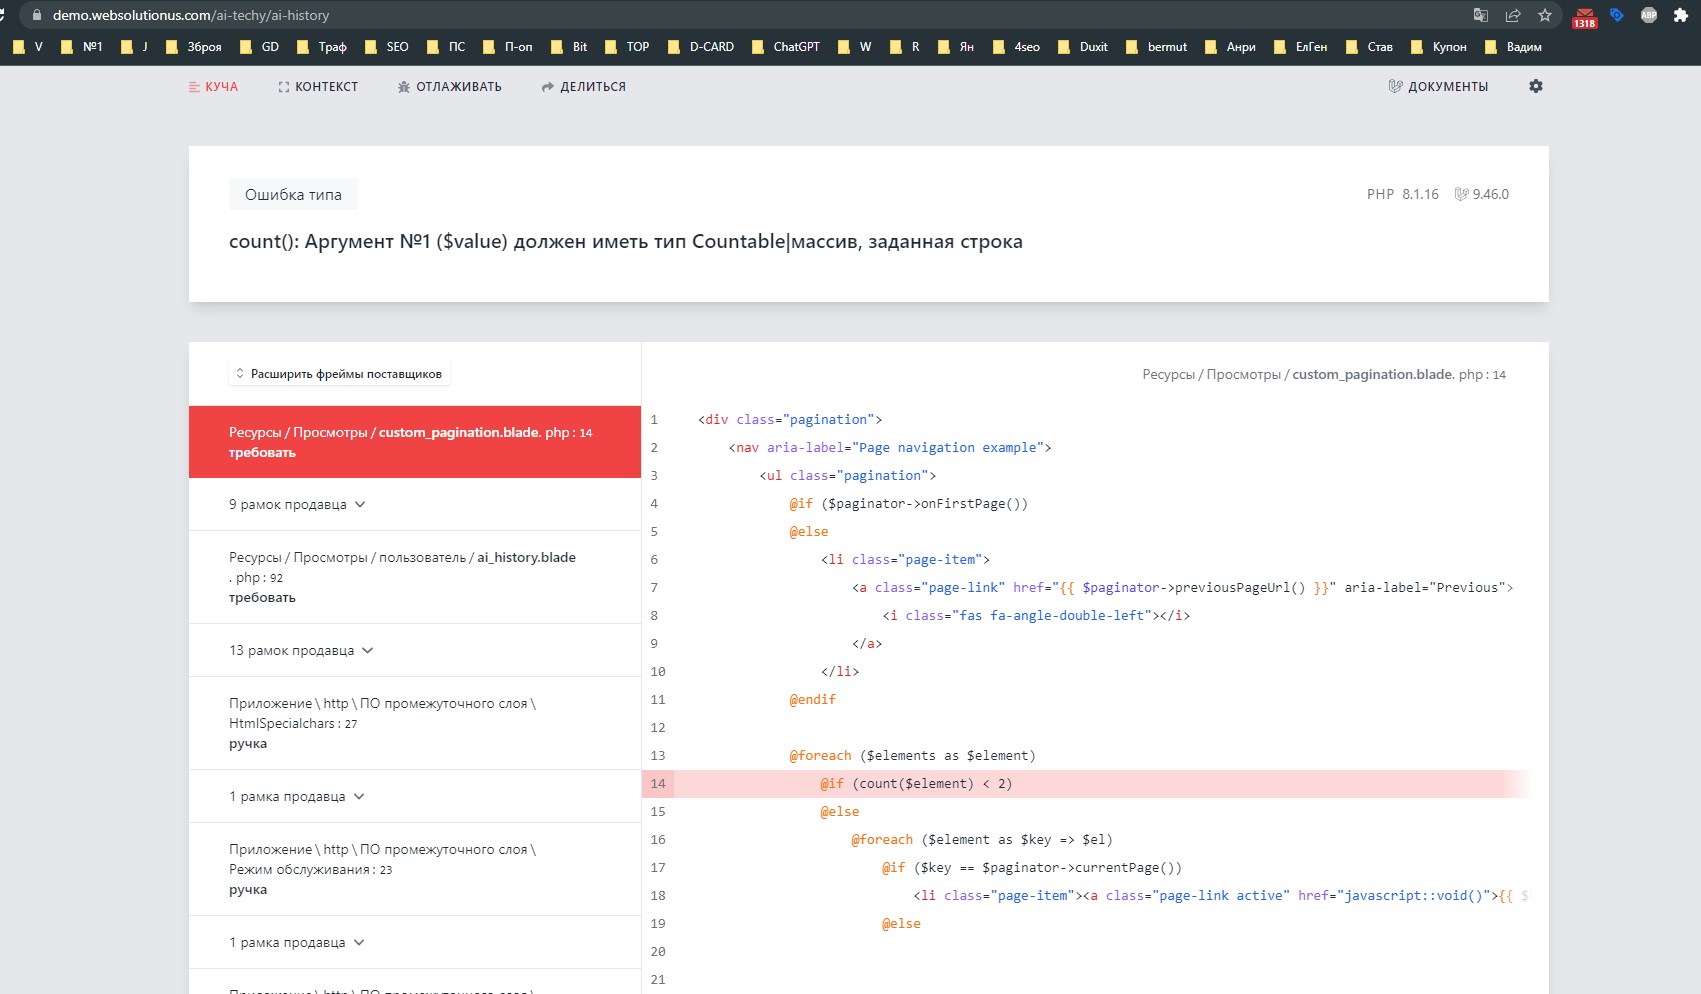
Task: Open the mail extension showing 1318
Action: (1585, 17)
